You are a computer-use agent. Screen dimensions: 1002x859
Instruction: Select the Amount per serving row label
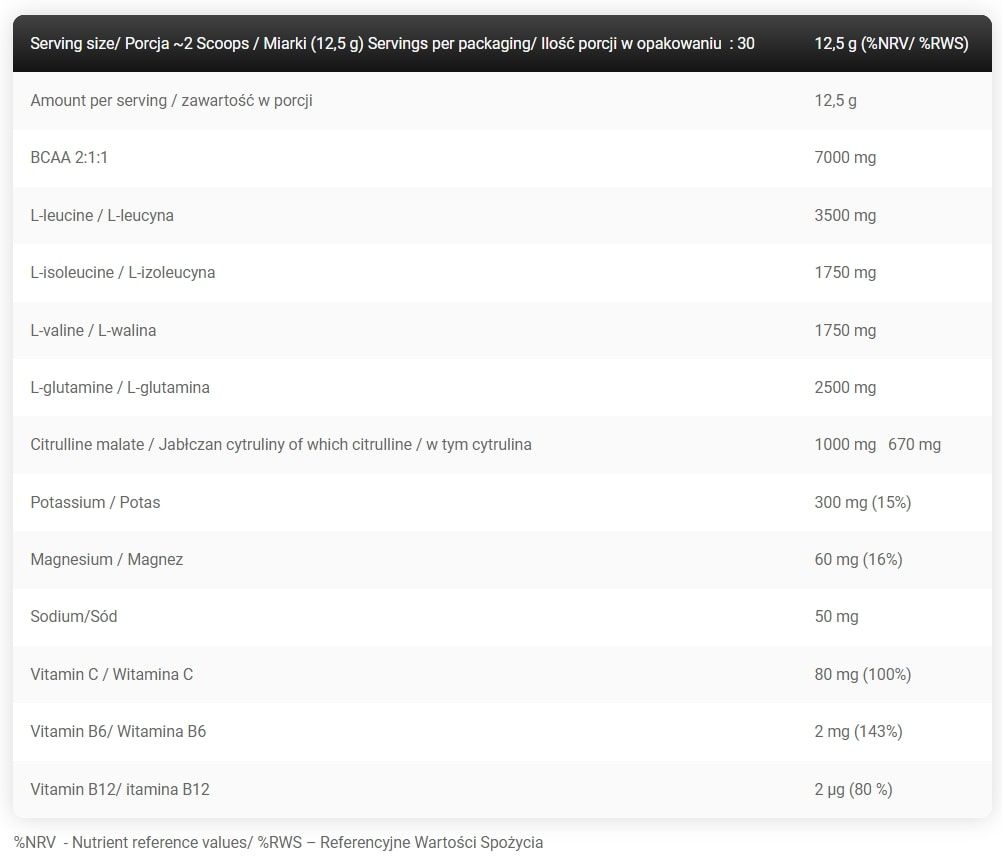pos(171,100)
